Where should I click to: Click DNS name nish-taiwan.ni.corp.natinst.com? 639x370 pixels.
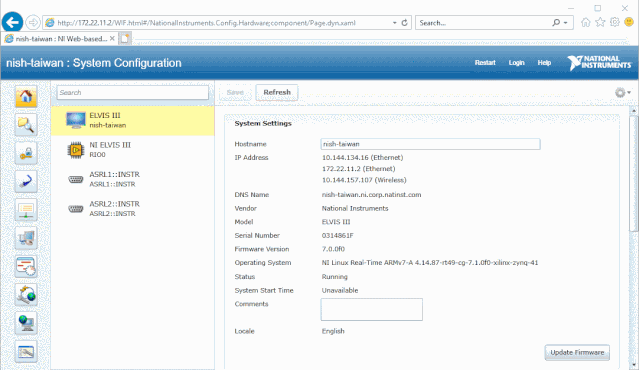click(x=371, y=195)
